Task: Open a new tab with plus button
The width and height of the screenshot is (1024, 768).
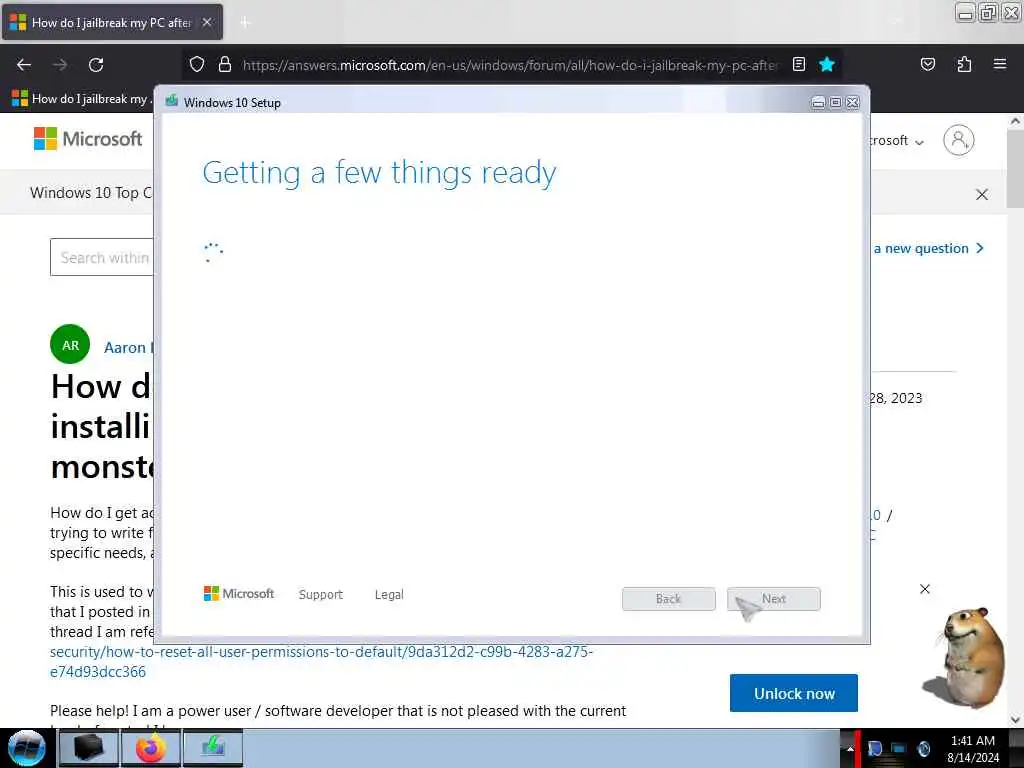Action: pyautogui.click(x=245, y=23)
